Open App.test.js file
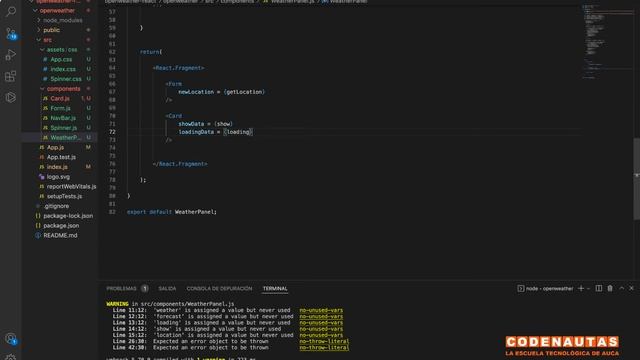Viewport: 640px width, 360px height. click(x=60, y=157)
